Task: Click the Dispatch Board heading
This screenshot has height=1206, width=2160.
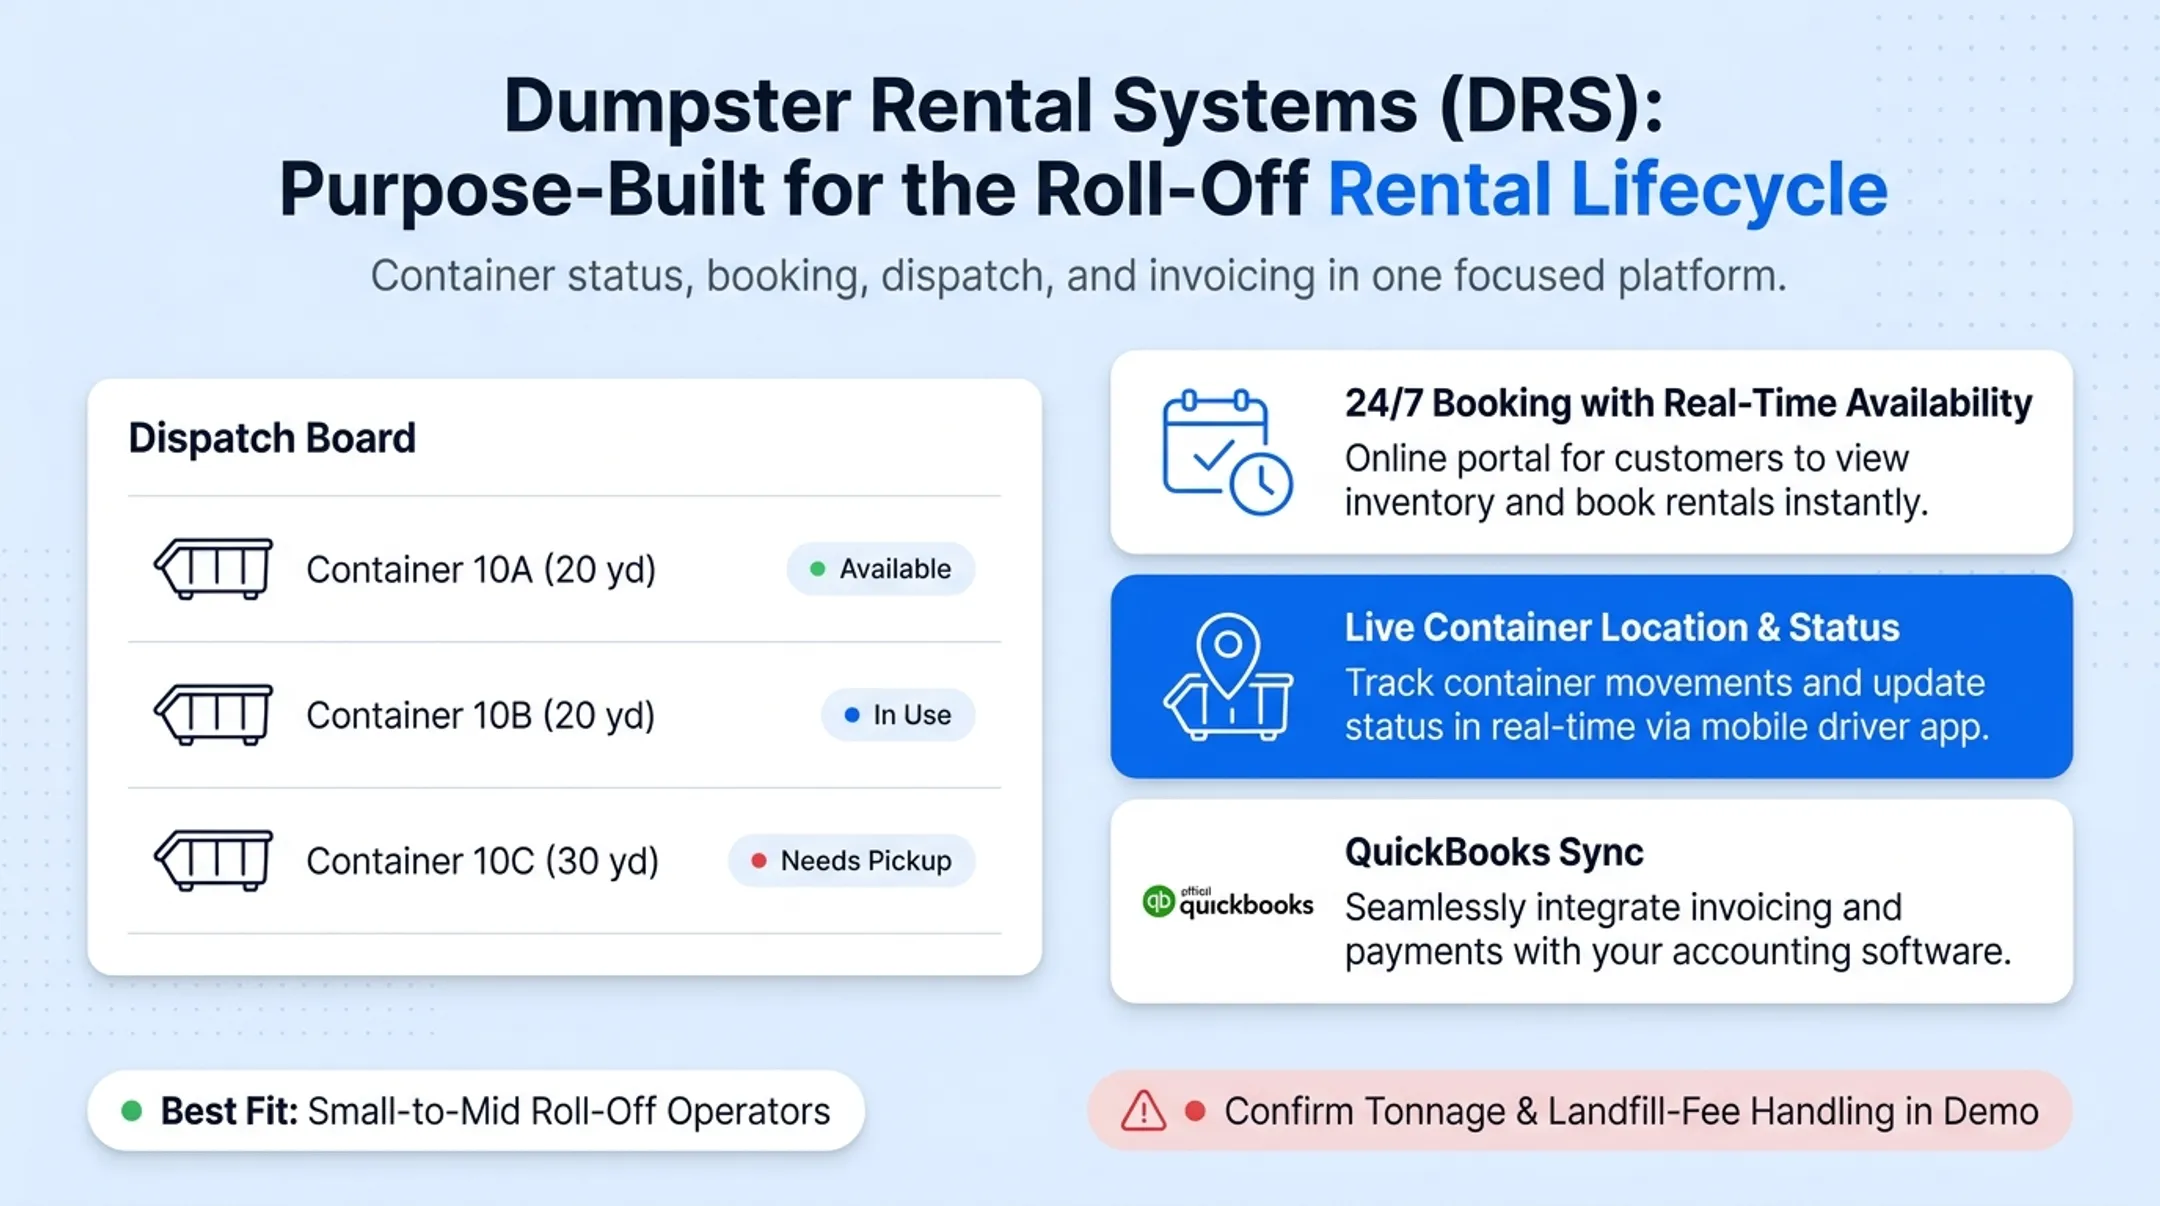Action: click(272, 438)
